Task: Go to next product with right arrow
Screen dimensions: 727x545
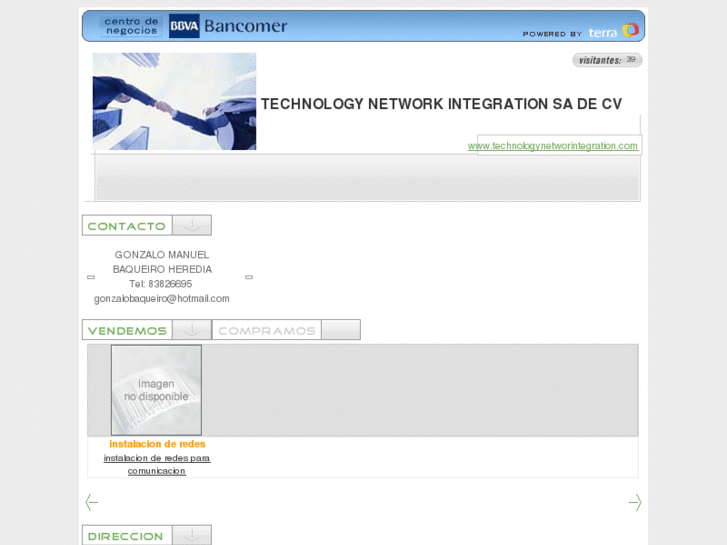Action: 635,502
